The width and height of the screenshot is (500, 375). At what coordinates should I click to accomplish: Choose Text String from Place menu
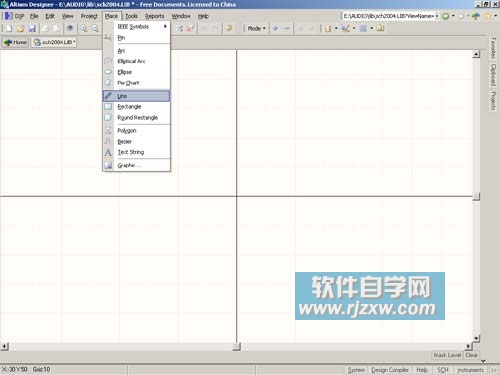click(136, 152)
